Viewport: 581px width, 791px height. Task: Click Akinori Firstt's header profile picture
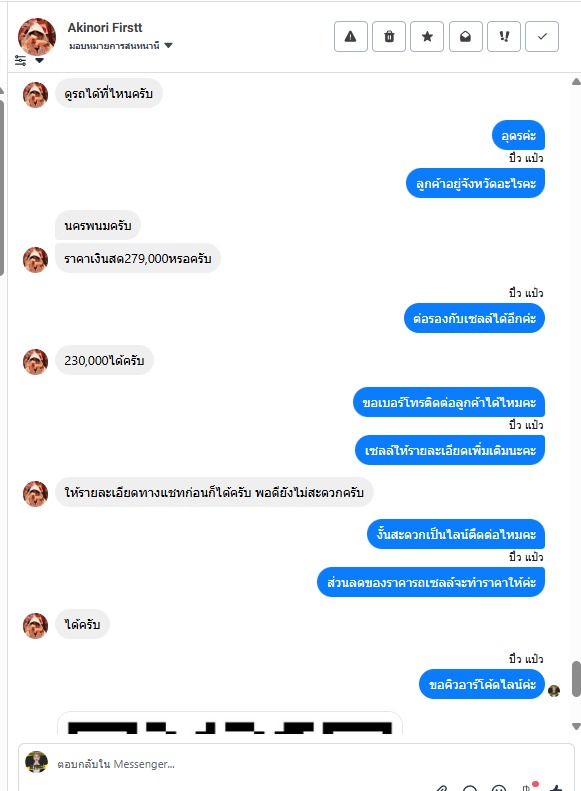[36, 36]
